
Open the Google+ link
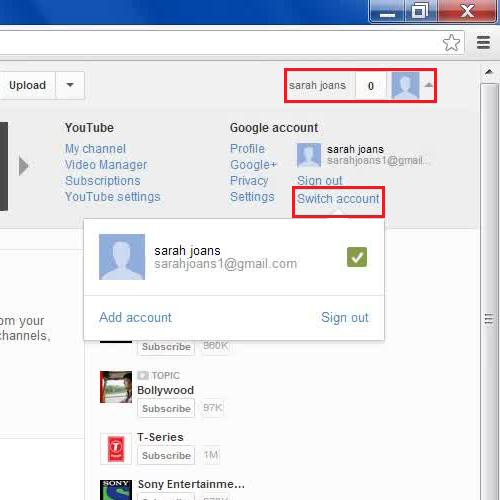[253, 165]
